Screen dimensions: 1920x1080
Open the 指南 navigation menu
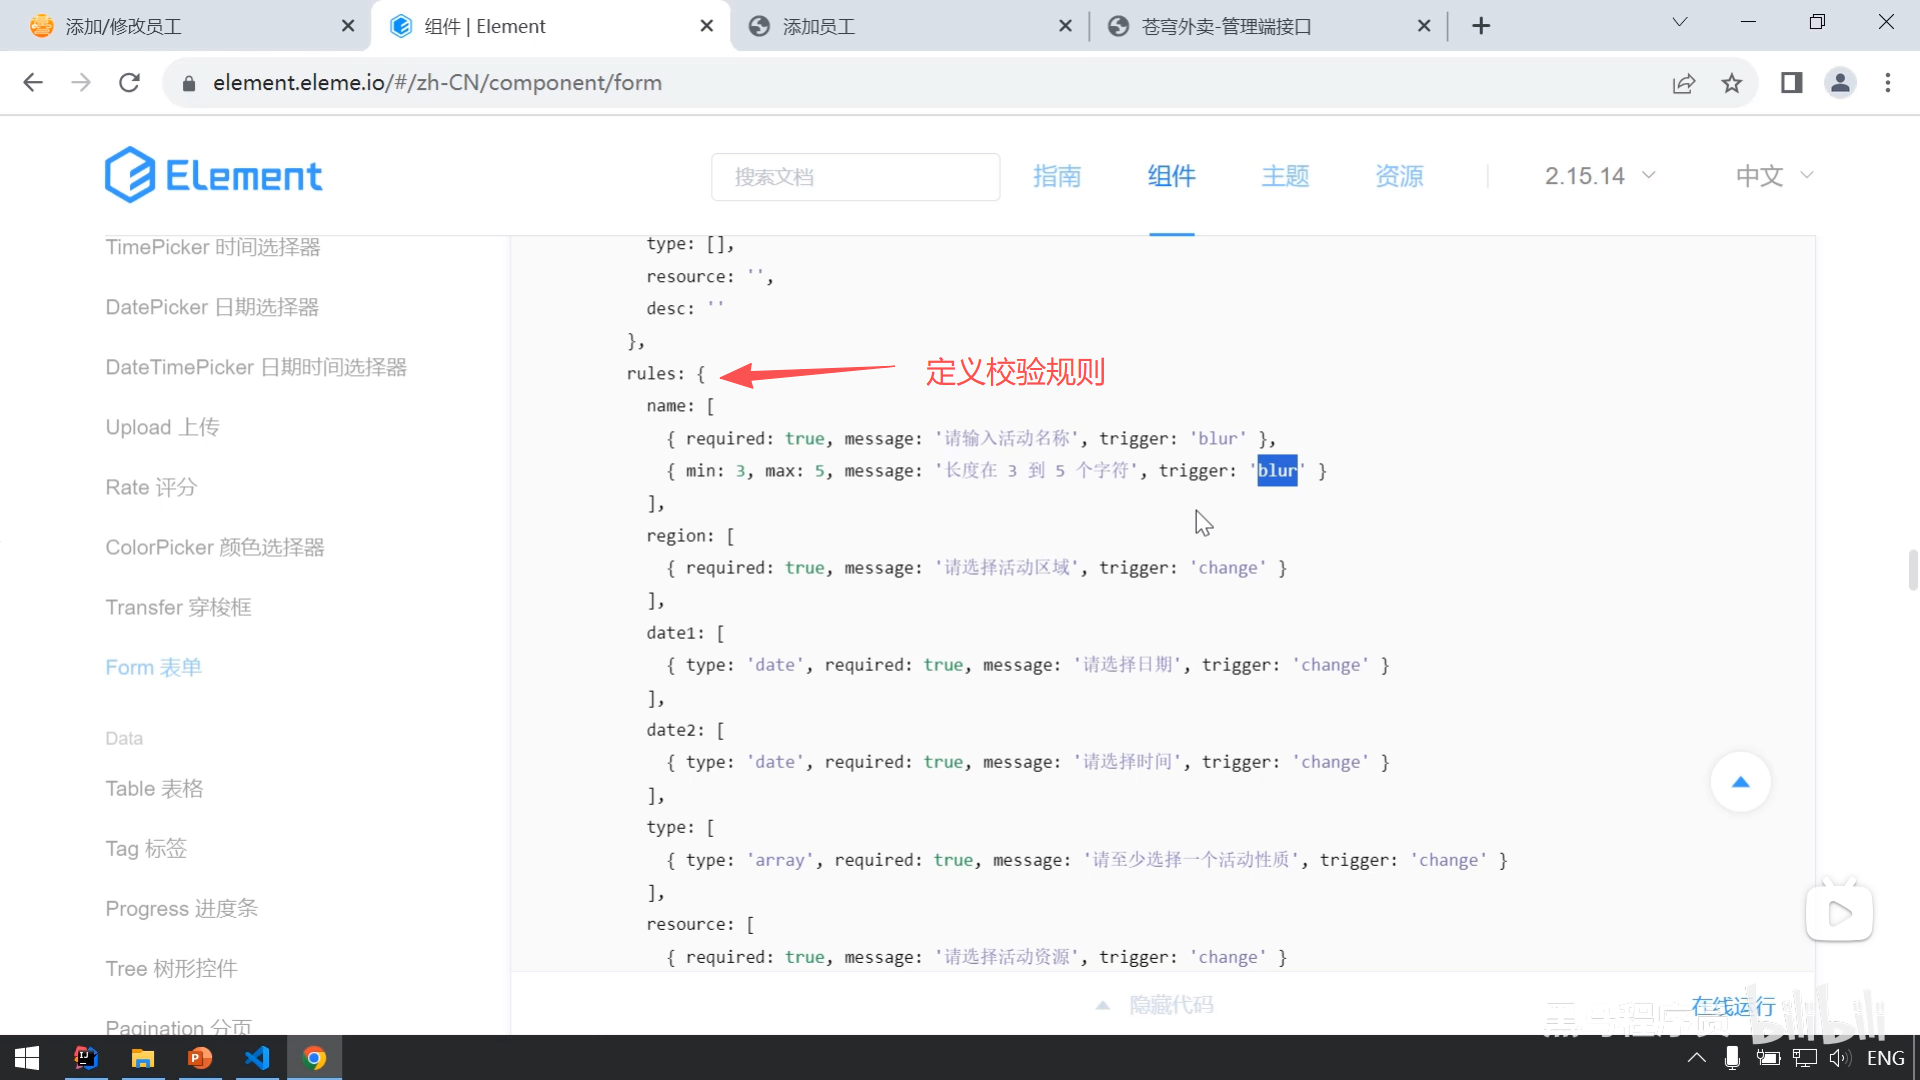click(x=1057, y=176)
